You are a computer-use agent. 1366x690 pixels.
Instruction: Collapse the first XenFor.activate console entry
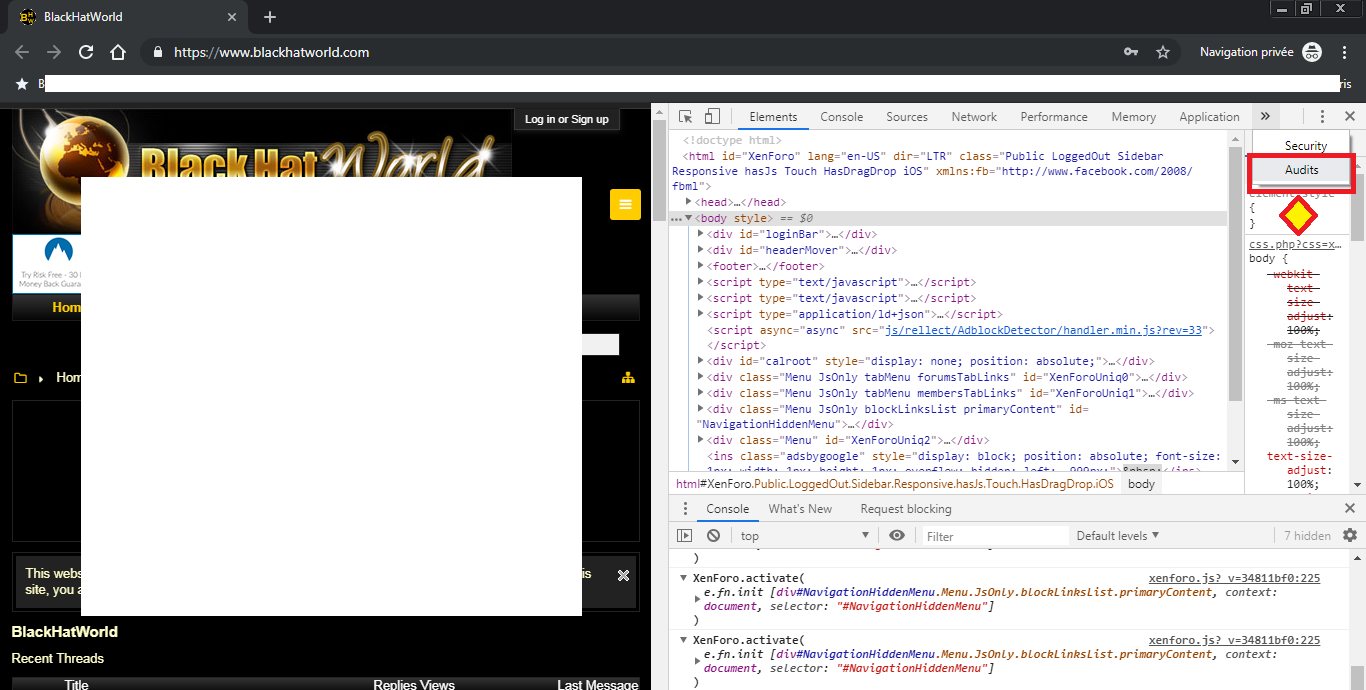684,578
